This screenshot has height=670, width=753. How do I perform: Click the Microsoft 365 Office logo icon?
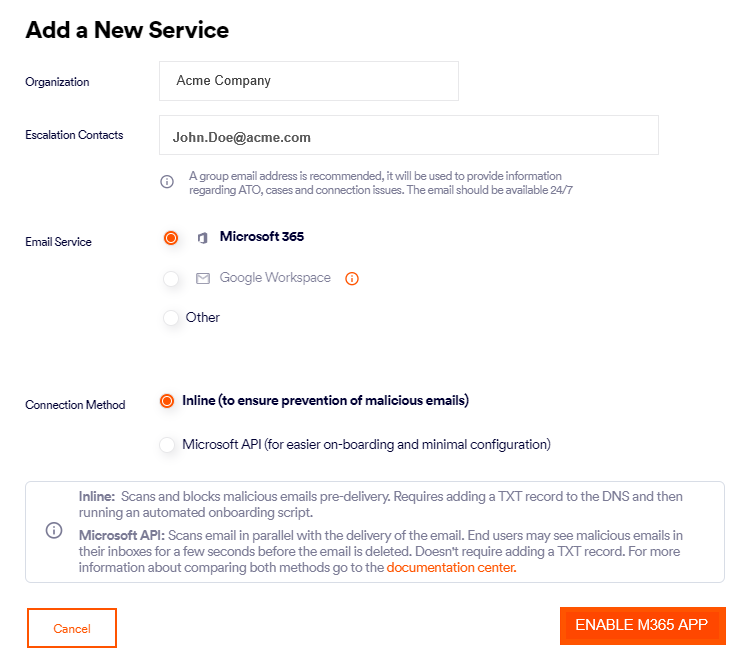point(202,238)
